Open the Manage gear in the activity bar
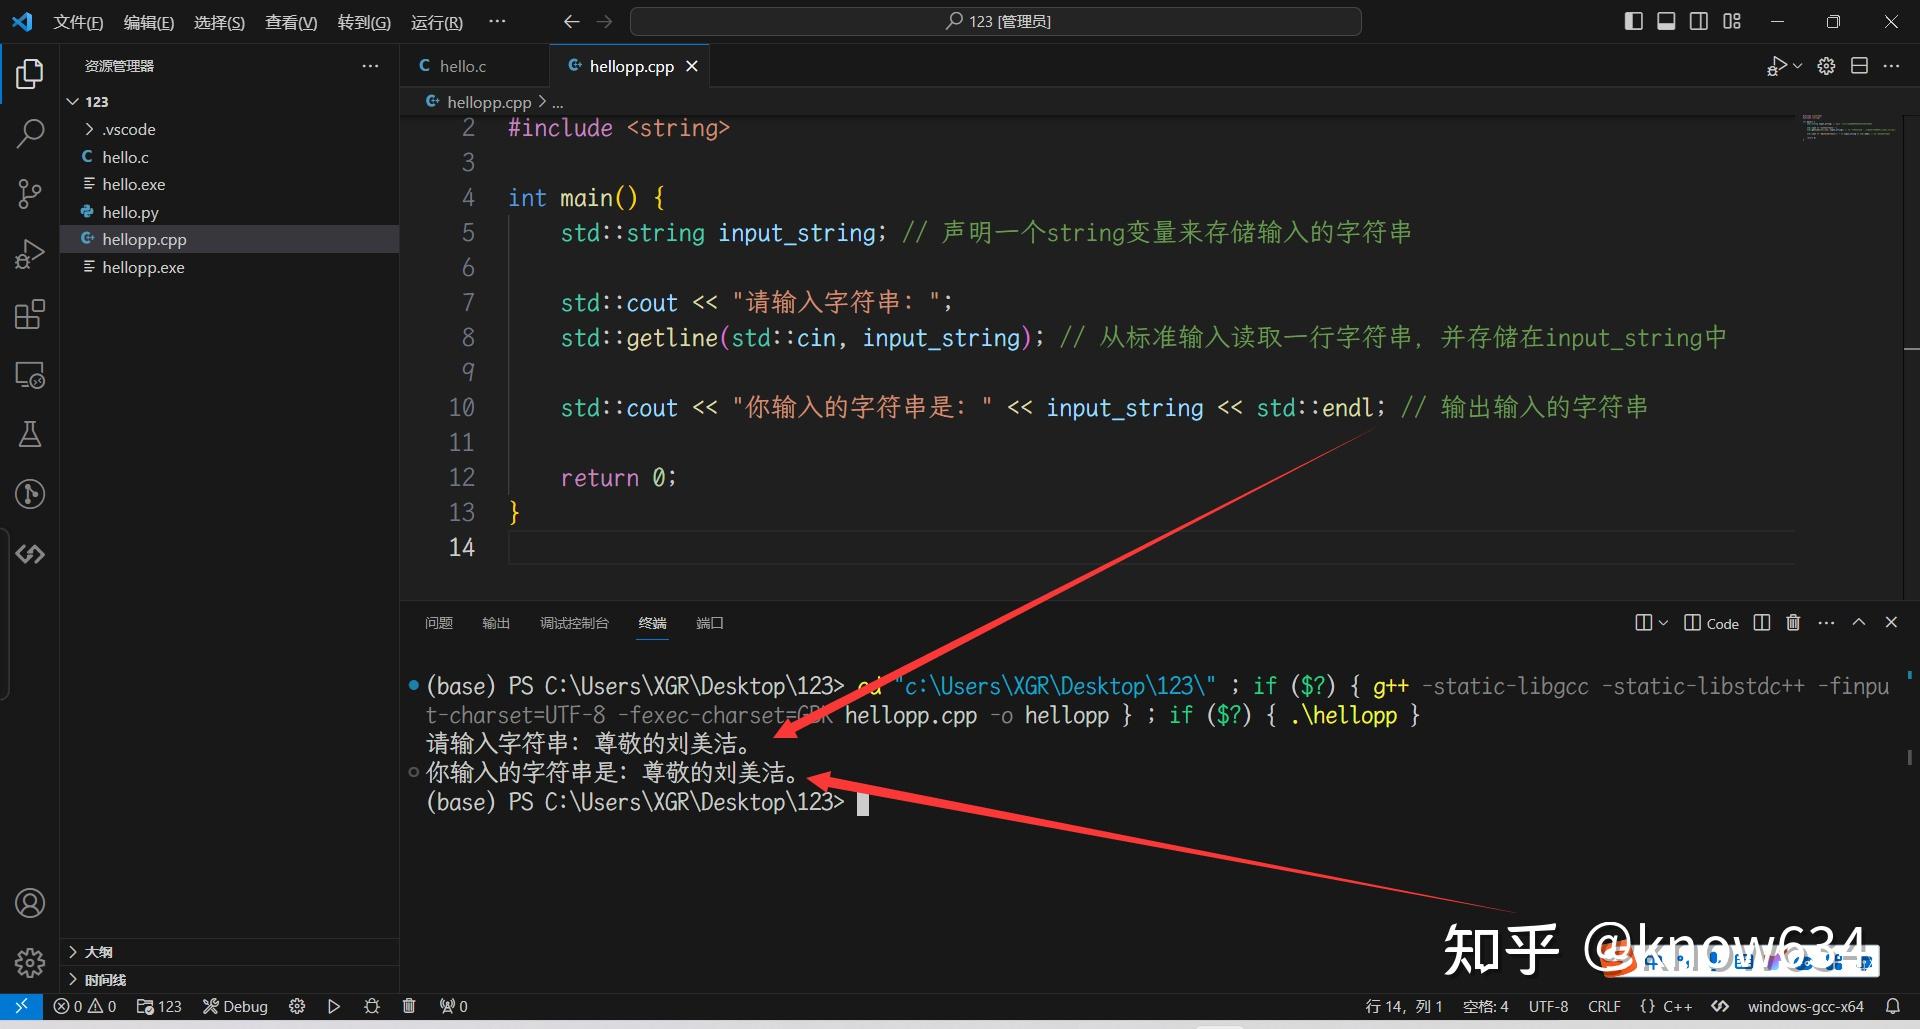1920x1029 pixels. pos(29,962)
